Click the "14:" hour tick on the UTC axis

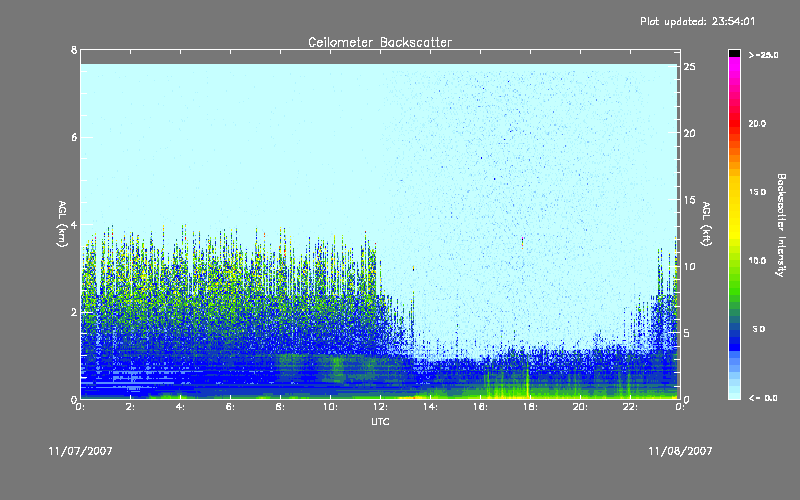[431, 407]
